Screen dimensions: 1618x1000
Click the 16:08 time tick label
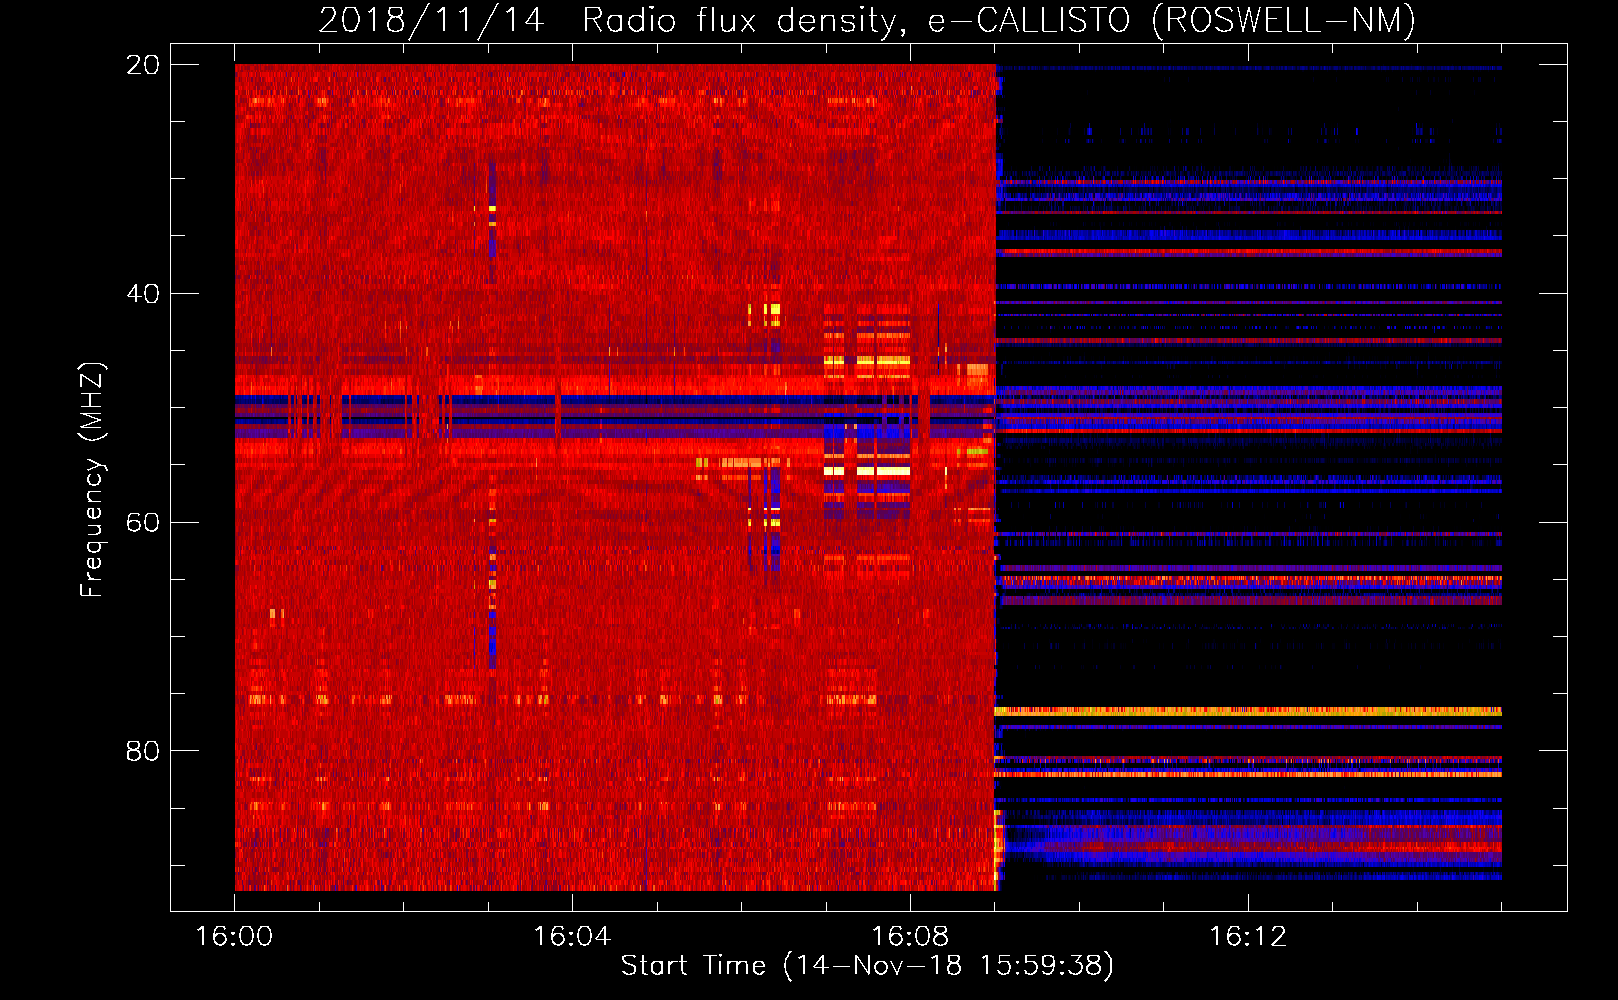click(x=910, y=937)
